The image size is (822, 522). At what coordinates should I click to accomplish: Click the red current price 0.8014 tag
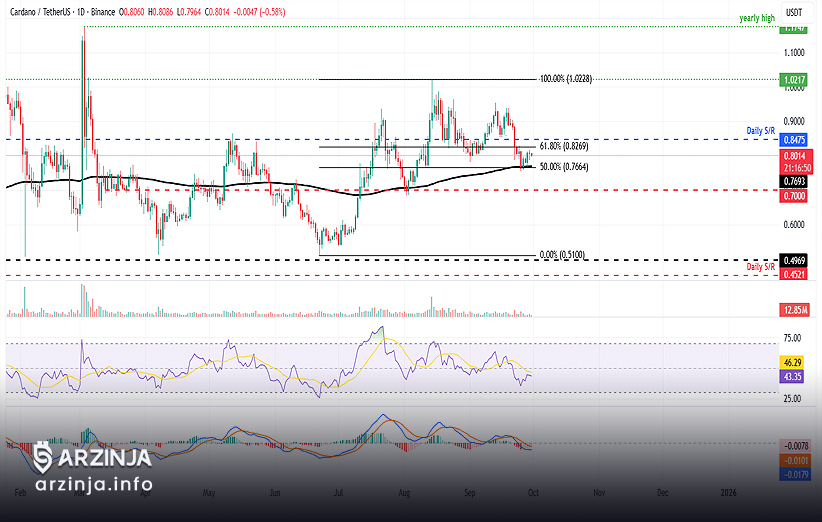click(x=796, y=156)
